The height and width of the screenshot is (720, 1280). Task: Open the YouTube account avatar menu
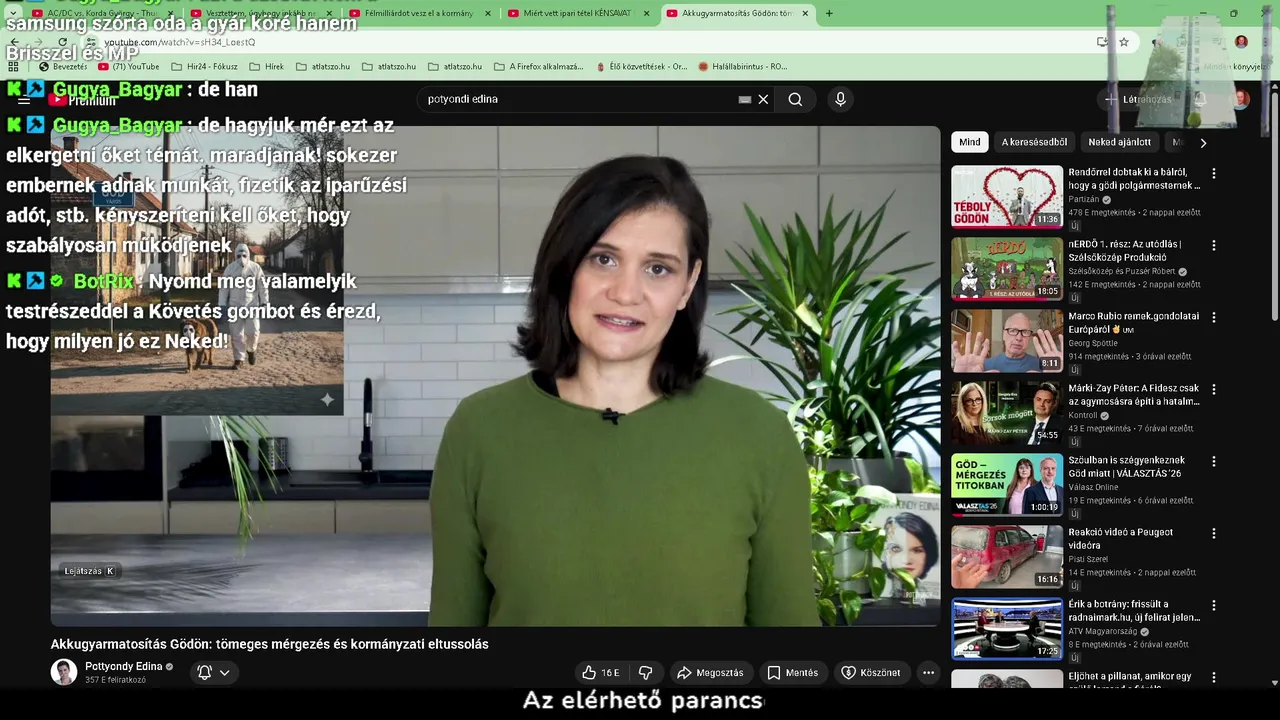click(x=1241, y=99)
